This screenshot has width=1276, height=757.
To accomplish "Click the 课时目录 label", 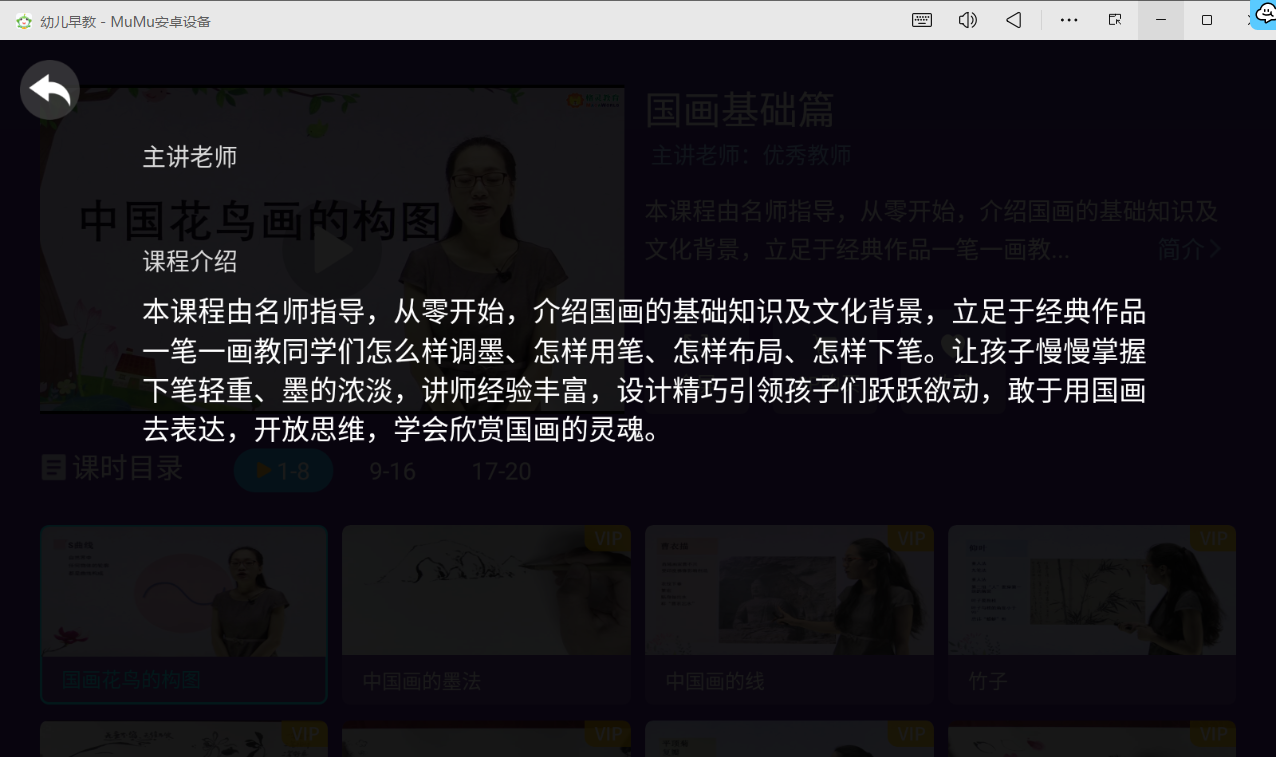I will coord(128,467).
